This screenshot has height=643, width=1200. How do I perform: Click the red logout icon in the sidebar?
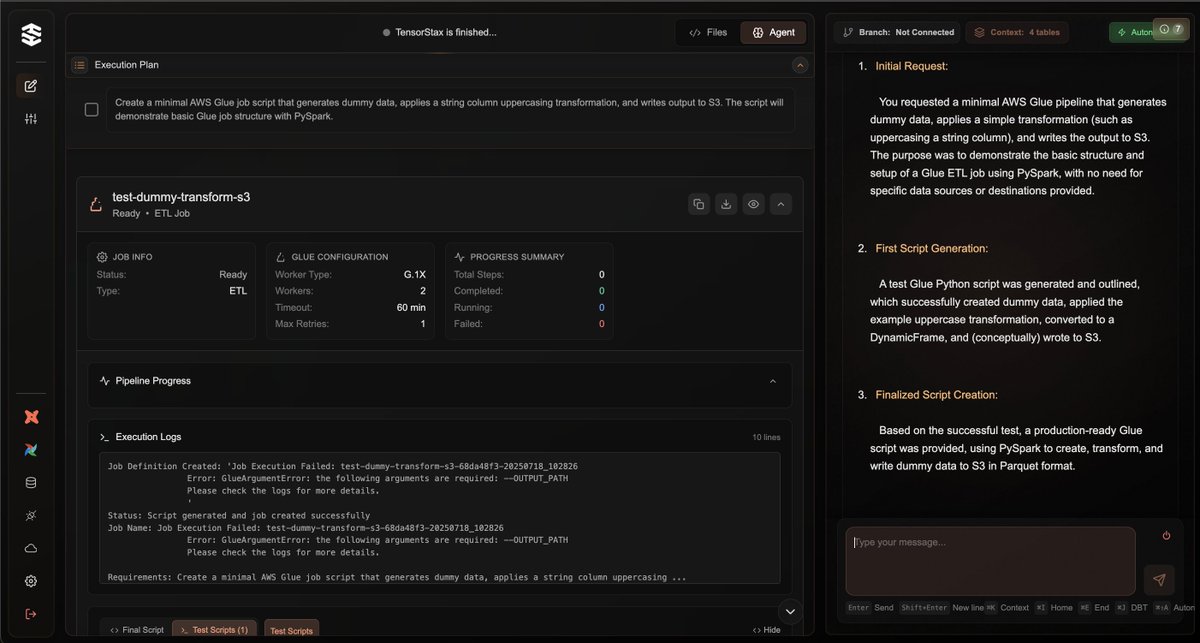click(x=31, y=613)
